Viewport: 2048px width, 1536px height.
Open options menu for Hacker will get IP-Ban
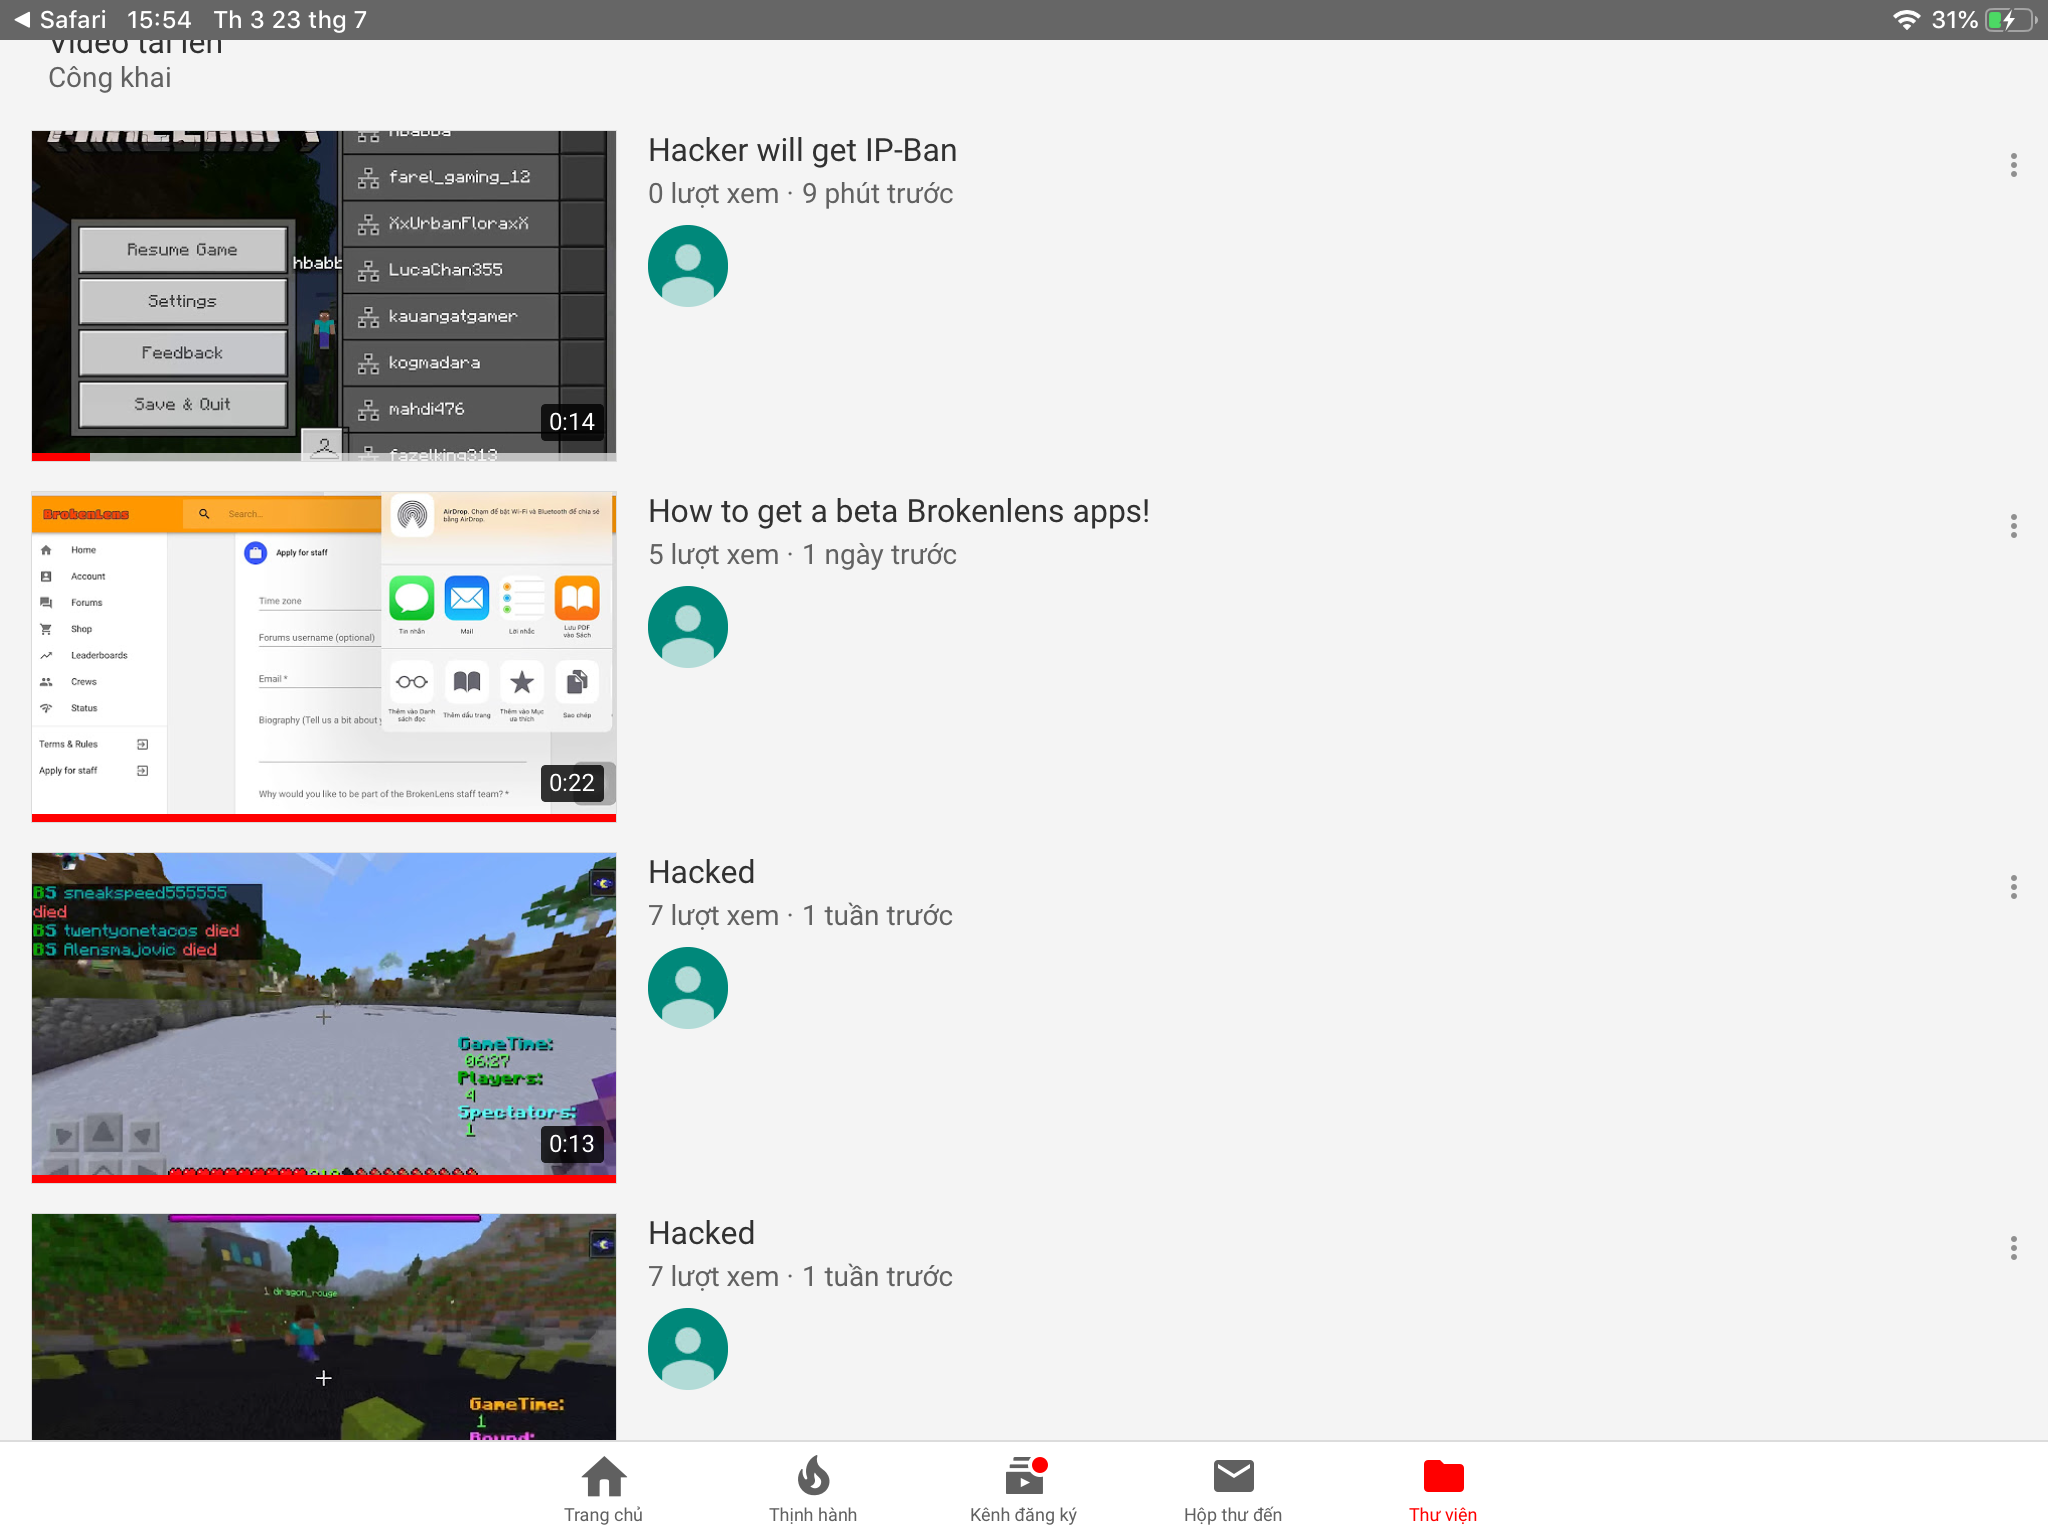coord(2013,165)
